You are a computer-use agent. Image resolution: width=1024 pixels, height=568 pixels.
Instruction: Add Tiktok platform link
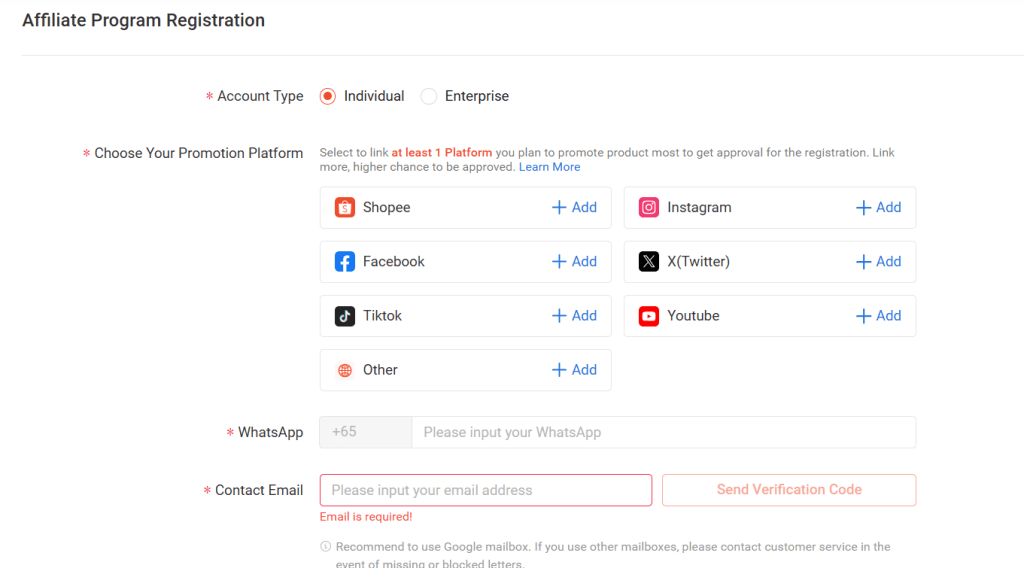pos(574,316)
